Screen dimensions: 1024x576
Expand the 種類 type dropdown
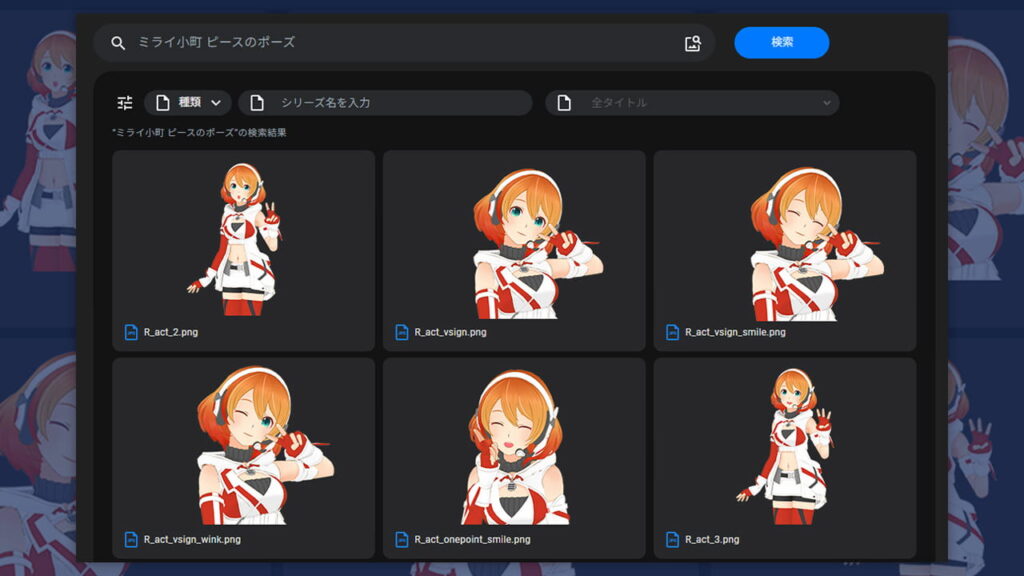point(189,103)
